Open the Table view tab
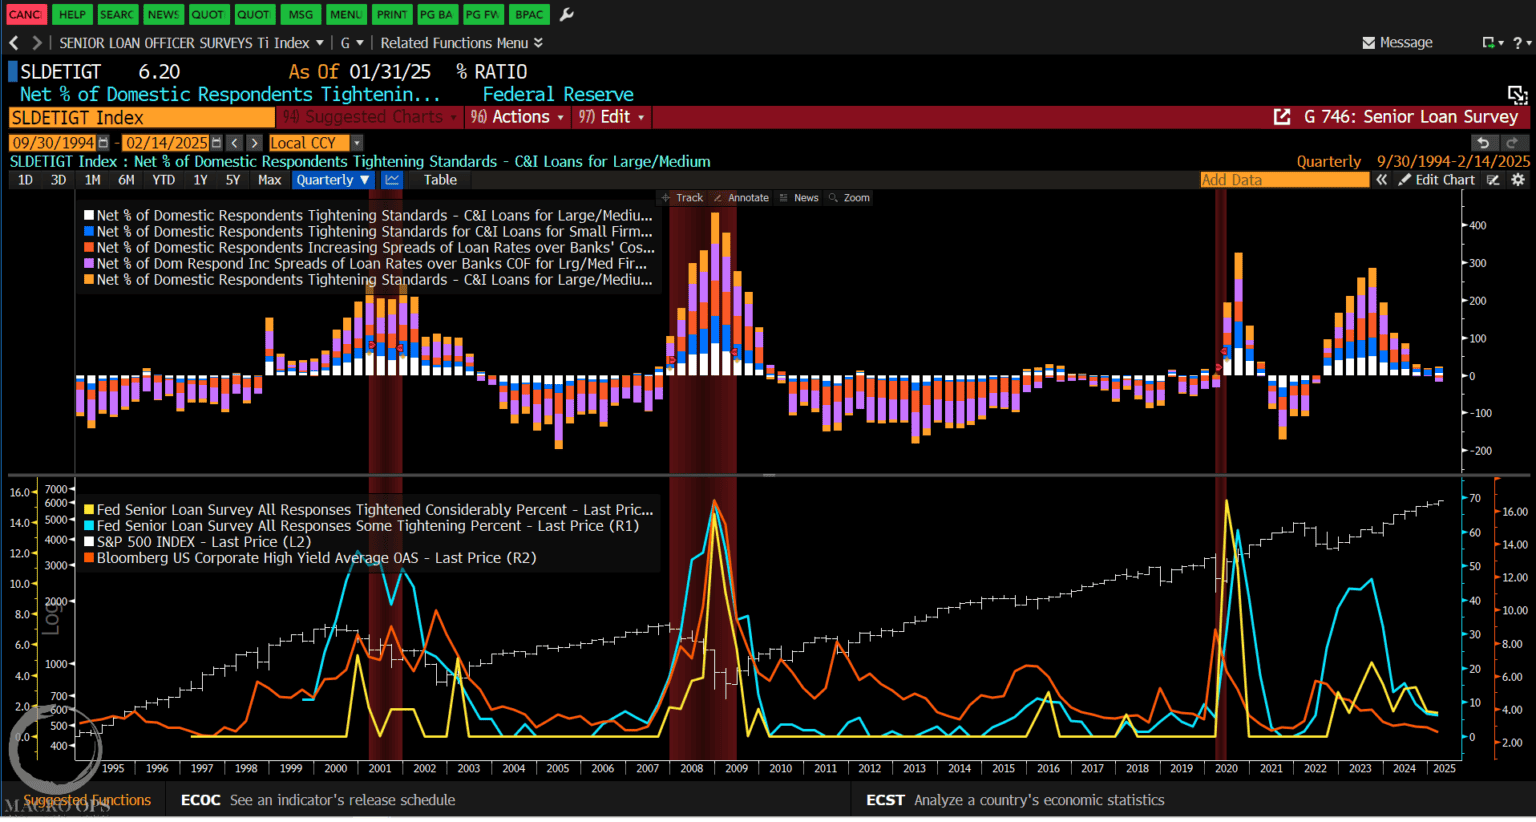1536x822 pixels. [439, 179]
